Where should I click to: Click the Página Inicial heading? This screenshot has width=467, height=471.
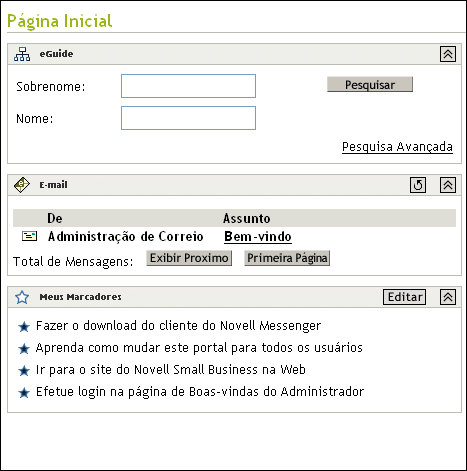click(60, 21)
